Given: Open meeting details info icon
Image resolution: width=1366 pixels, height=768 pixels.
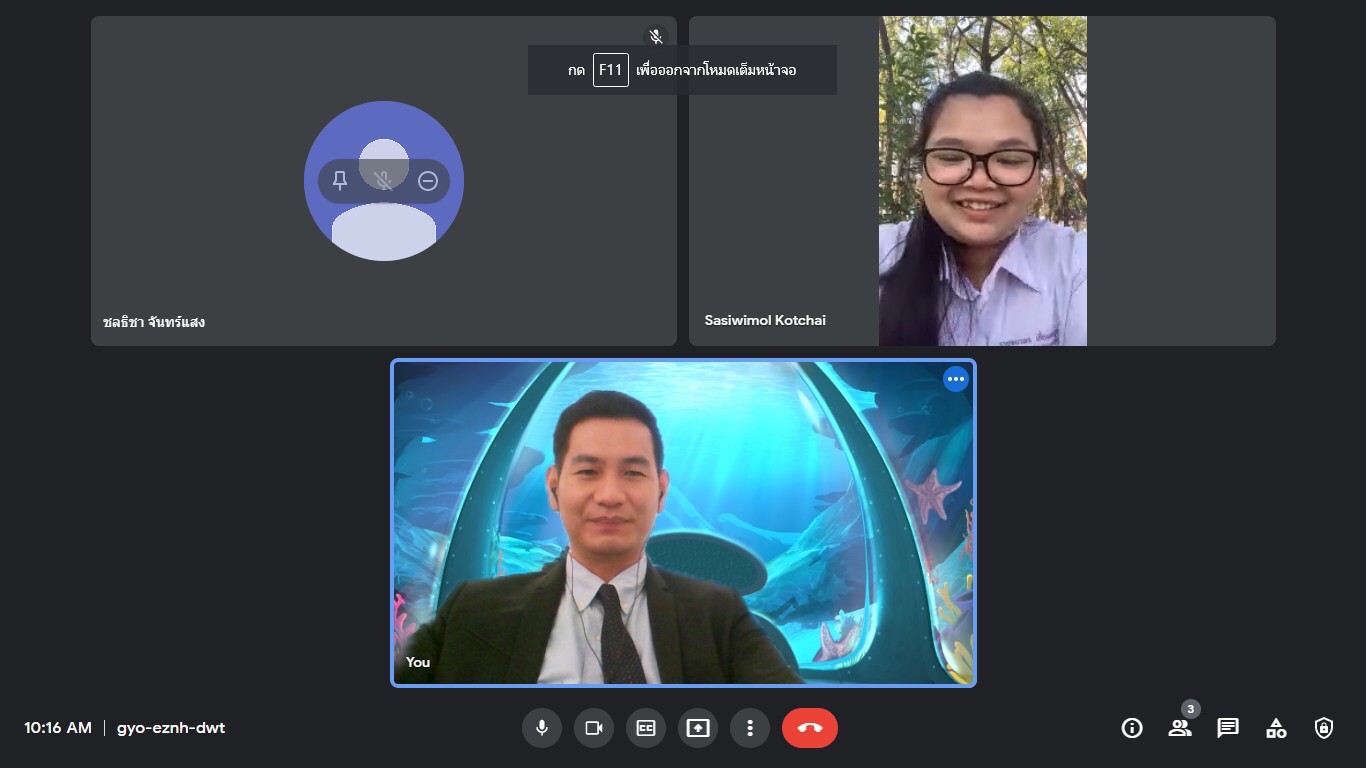Looking at the screenshot, I should tap(1131, 728).
